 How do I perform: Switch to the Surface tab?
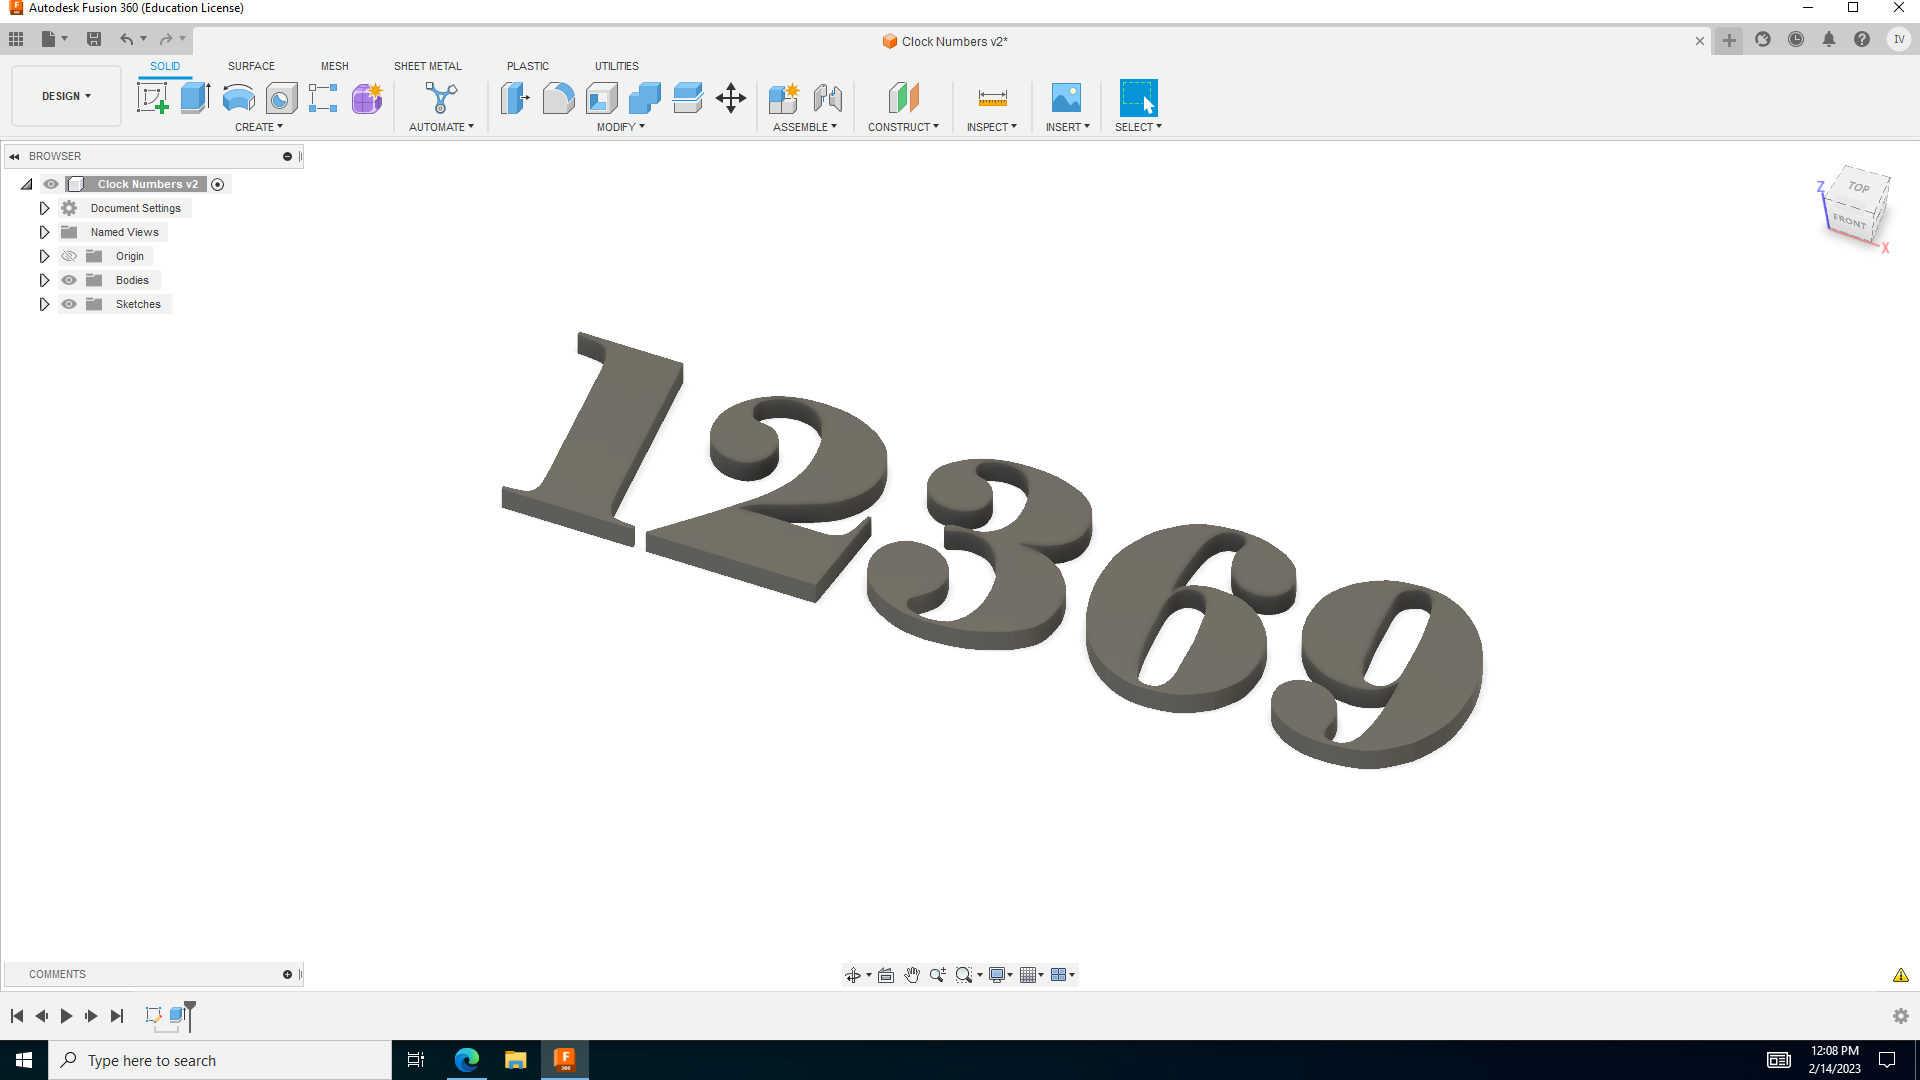(251, 66)
